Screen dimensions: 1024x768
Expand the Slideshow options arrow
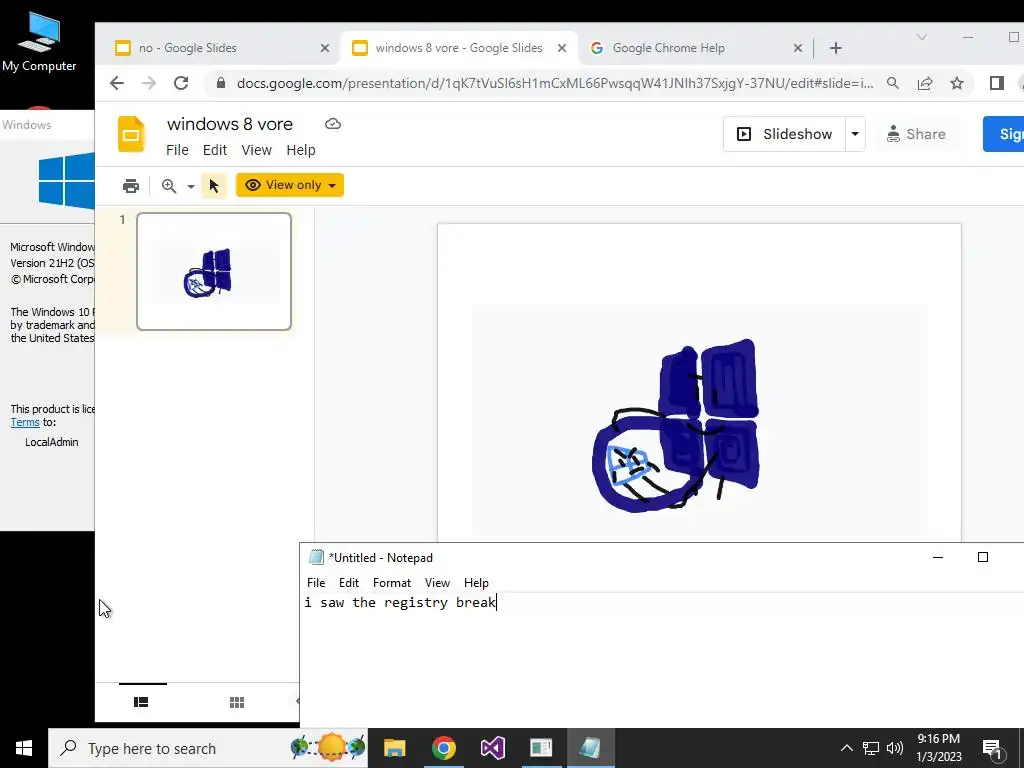pos(855,134)
